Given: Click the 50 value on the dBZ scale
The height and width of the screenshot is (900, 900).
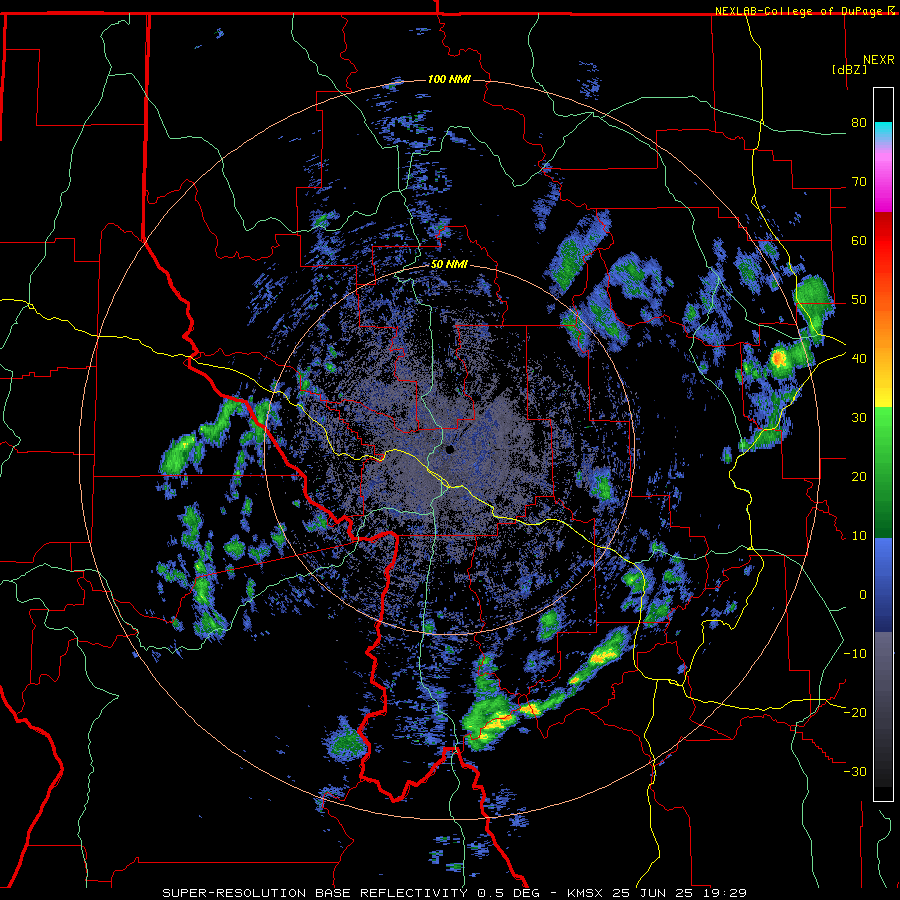Looking at the screenshot, I should [x=859, y=300].
